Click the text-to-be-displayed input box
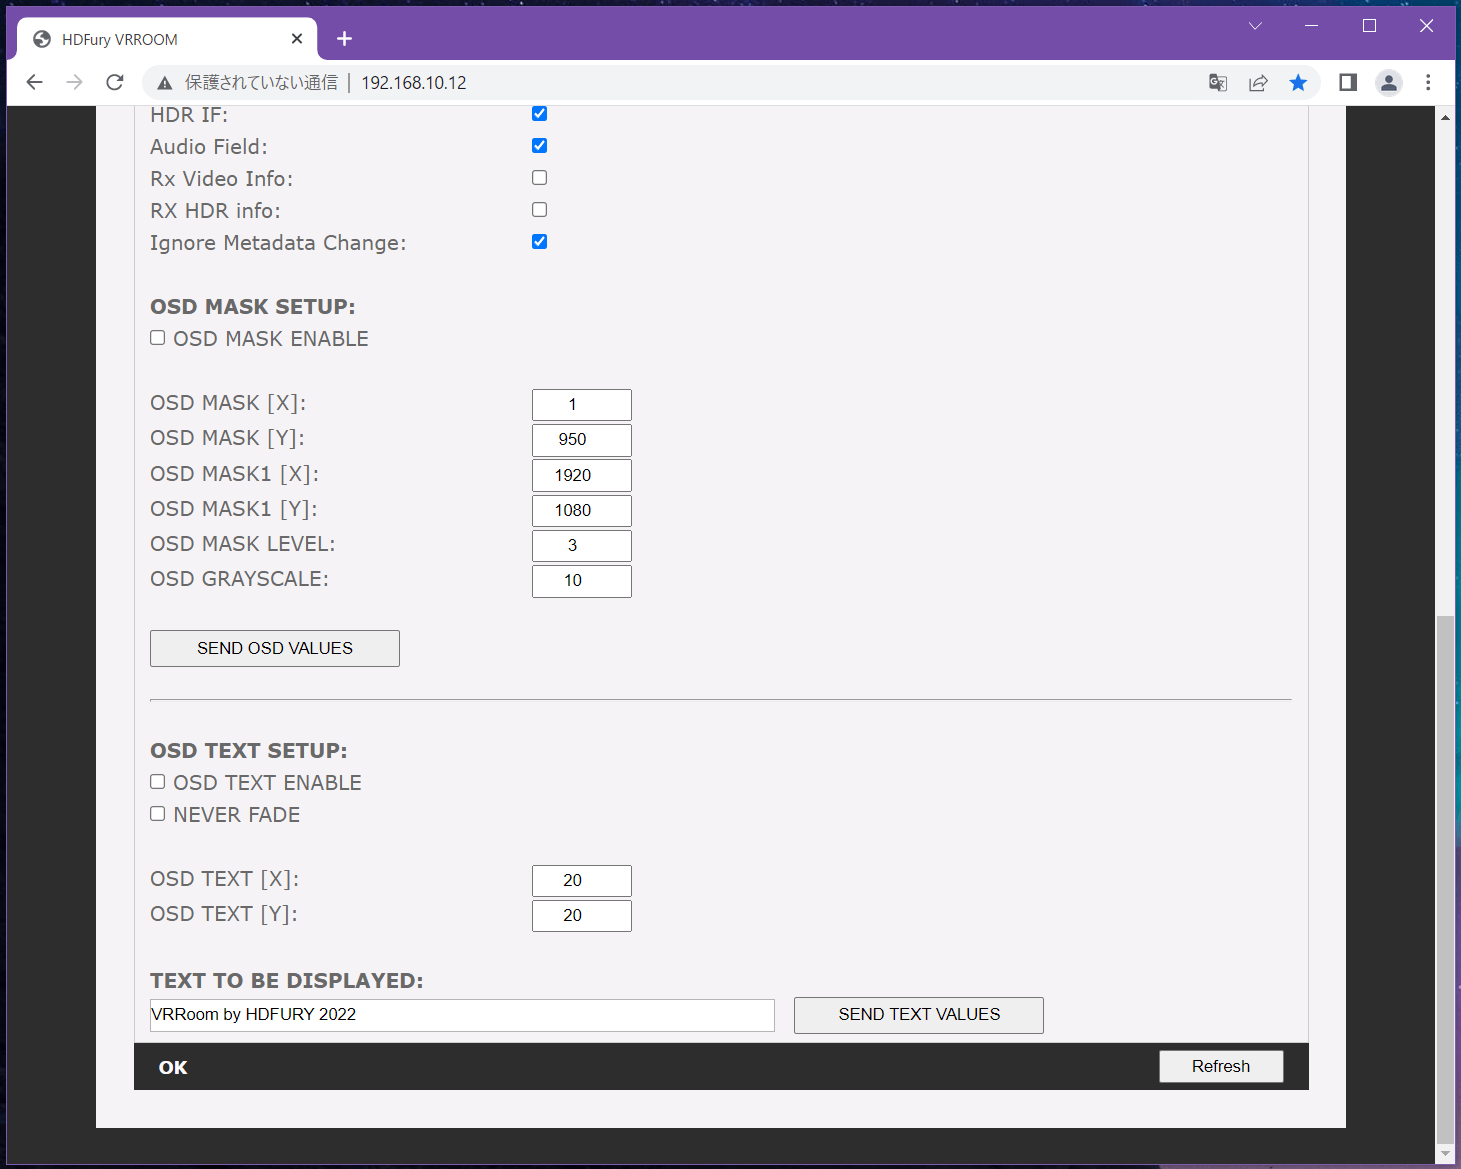The image size is (1461, 1169). (x=462, y=1015)
